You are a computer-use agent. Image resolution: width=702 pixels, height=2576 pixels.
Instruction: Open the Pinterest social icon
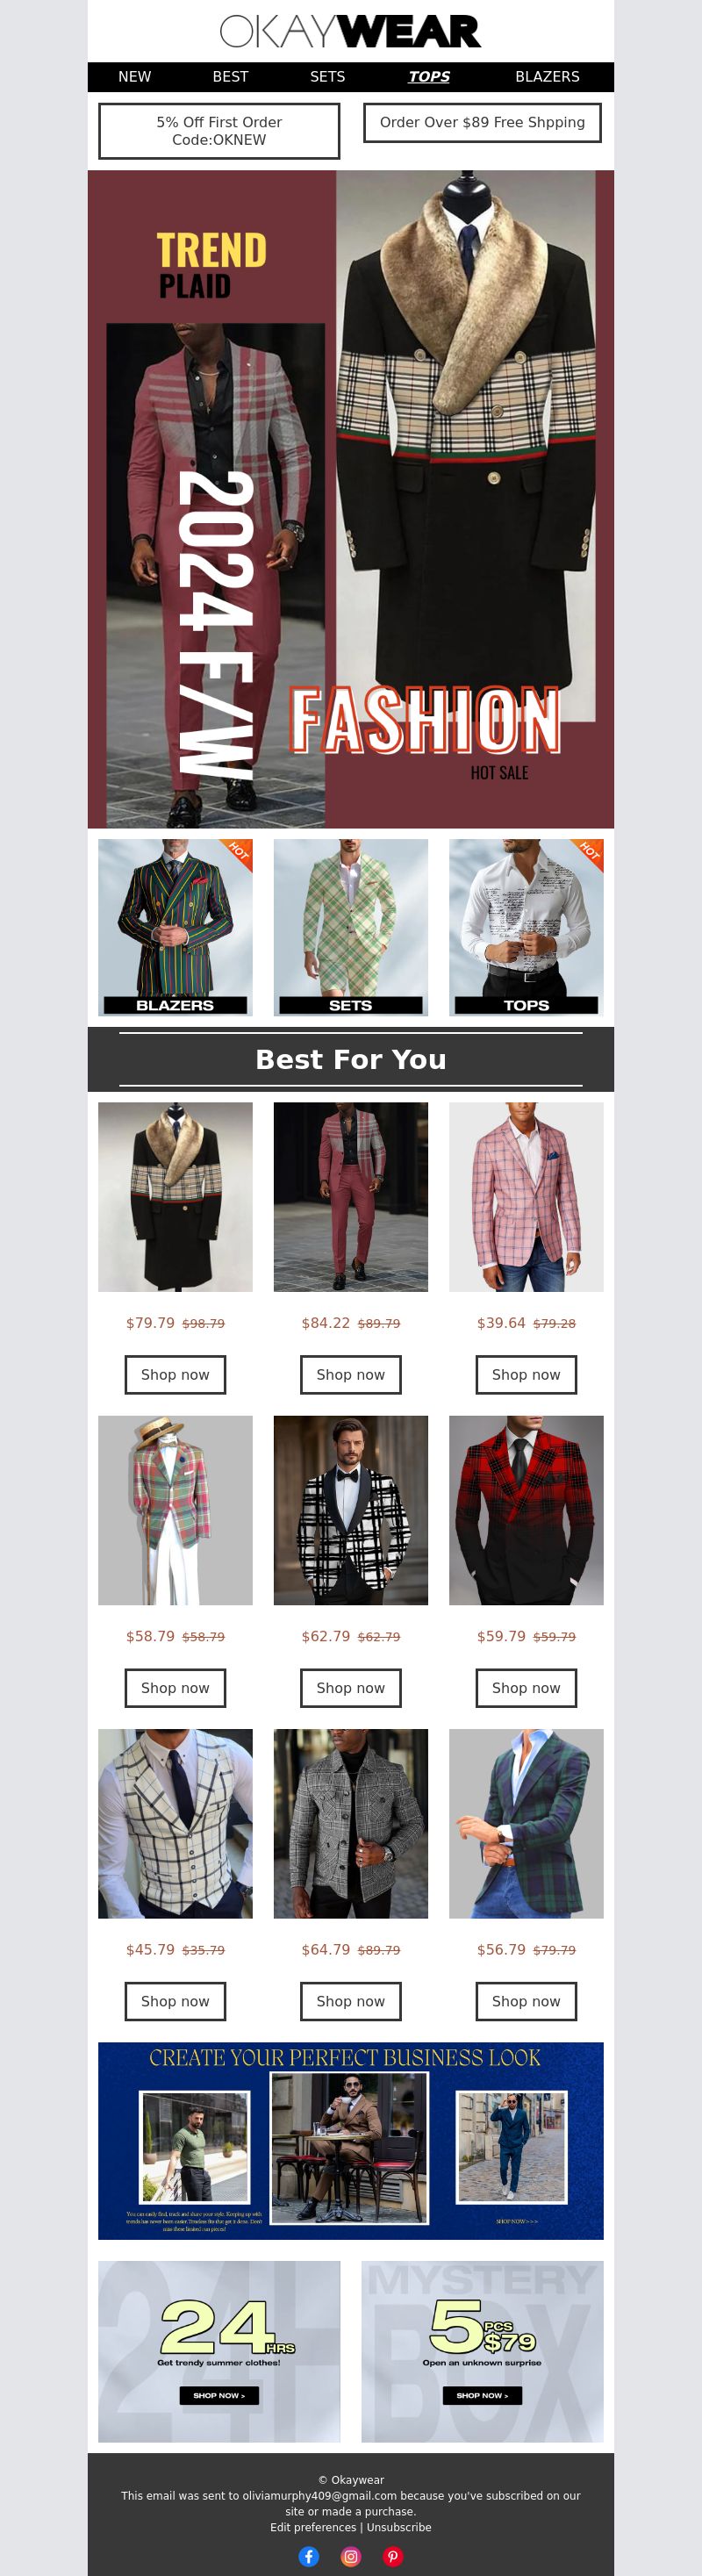(x=393, y=2556)
